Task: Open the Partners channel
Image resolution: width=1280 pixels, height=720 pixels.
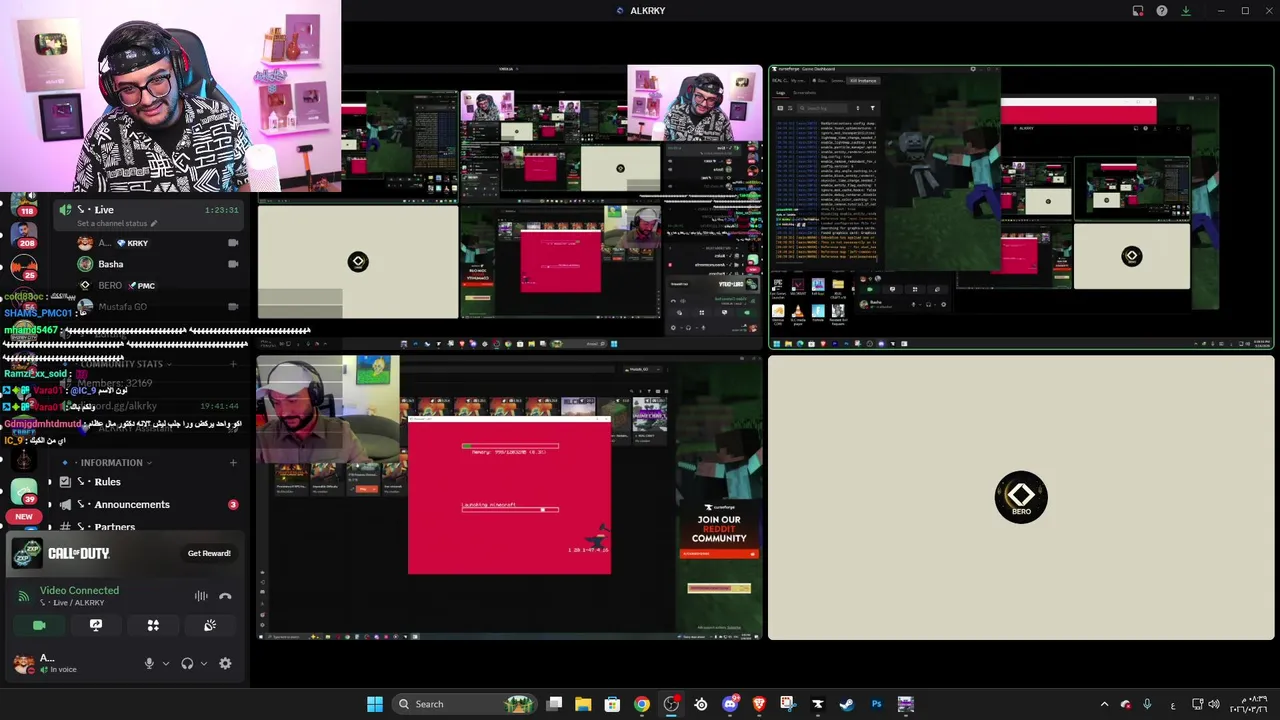Action: (115, 527)
